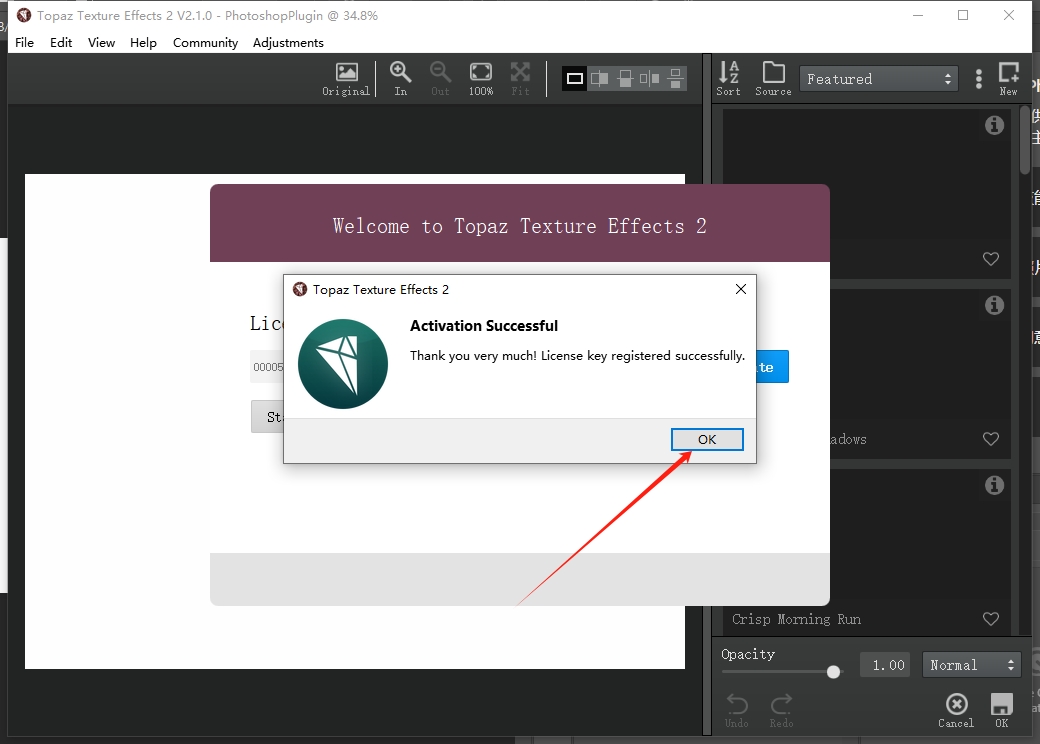Open the Help menu
This screenshot has width=1040, height=744.
point(143,42)
